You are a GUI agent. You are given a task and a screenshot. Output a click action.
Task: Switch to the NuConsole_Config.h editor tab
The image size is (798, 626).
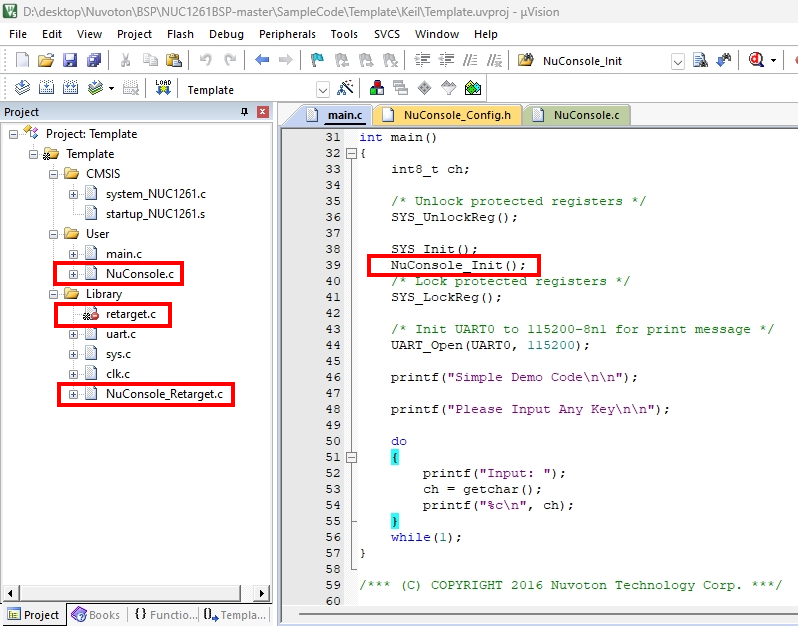(x=448, y=115)
